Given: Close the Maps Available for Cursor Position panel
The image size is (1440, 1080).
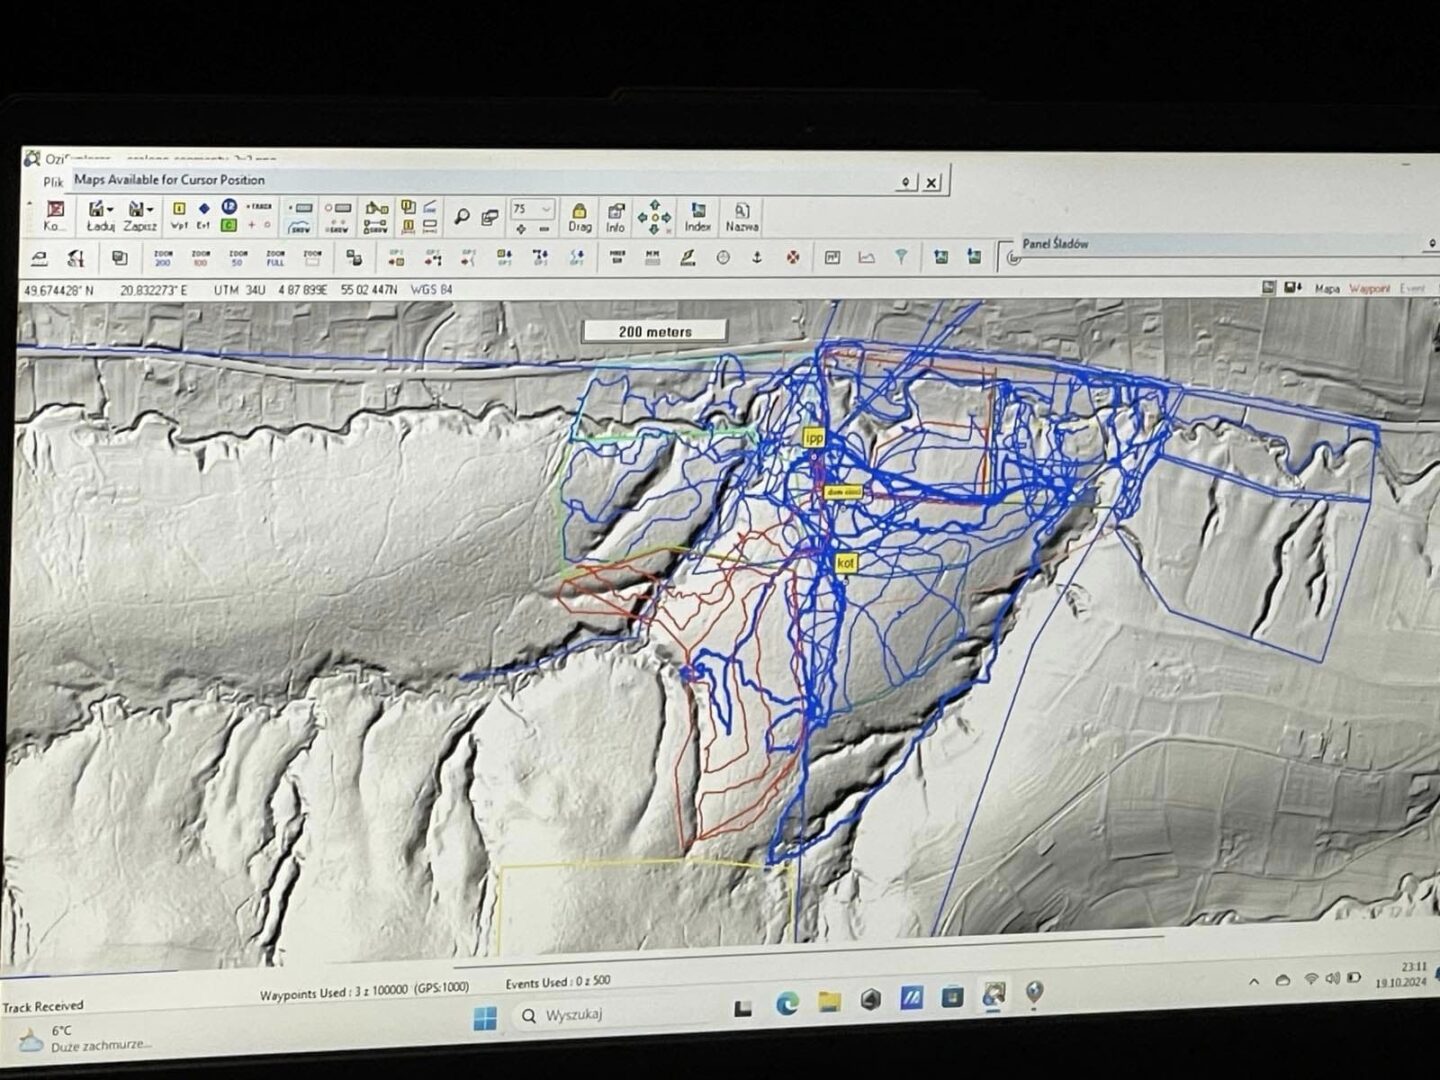Looking at the screenshot, I should point(931,182).
